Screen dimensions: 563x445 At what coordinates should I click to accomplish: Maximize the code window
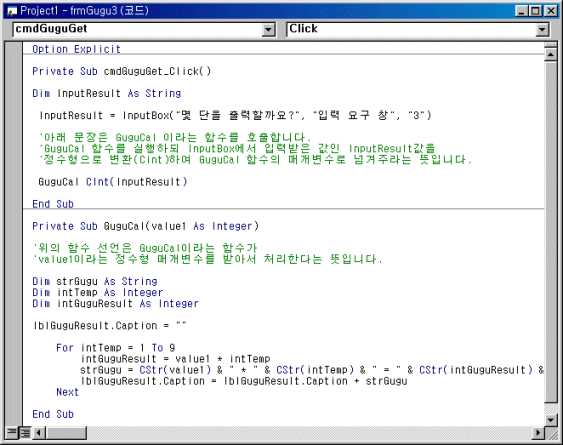(535, 11)
